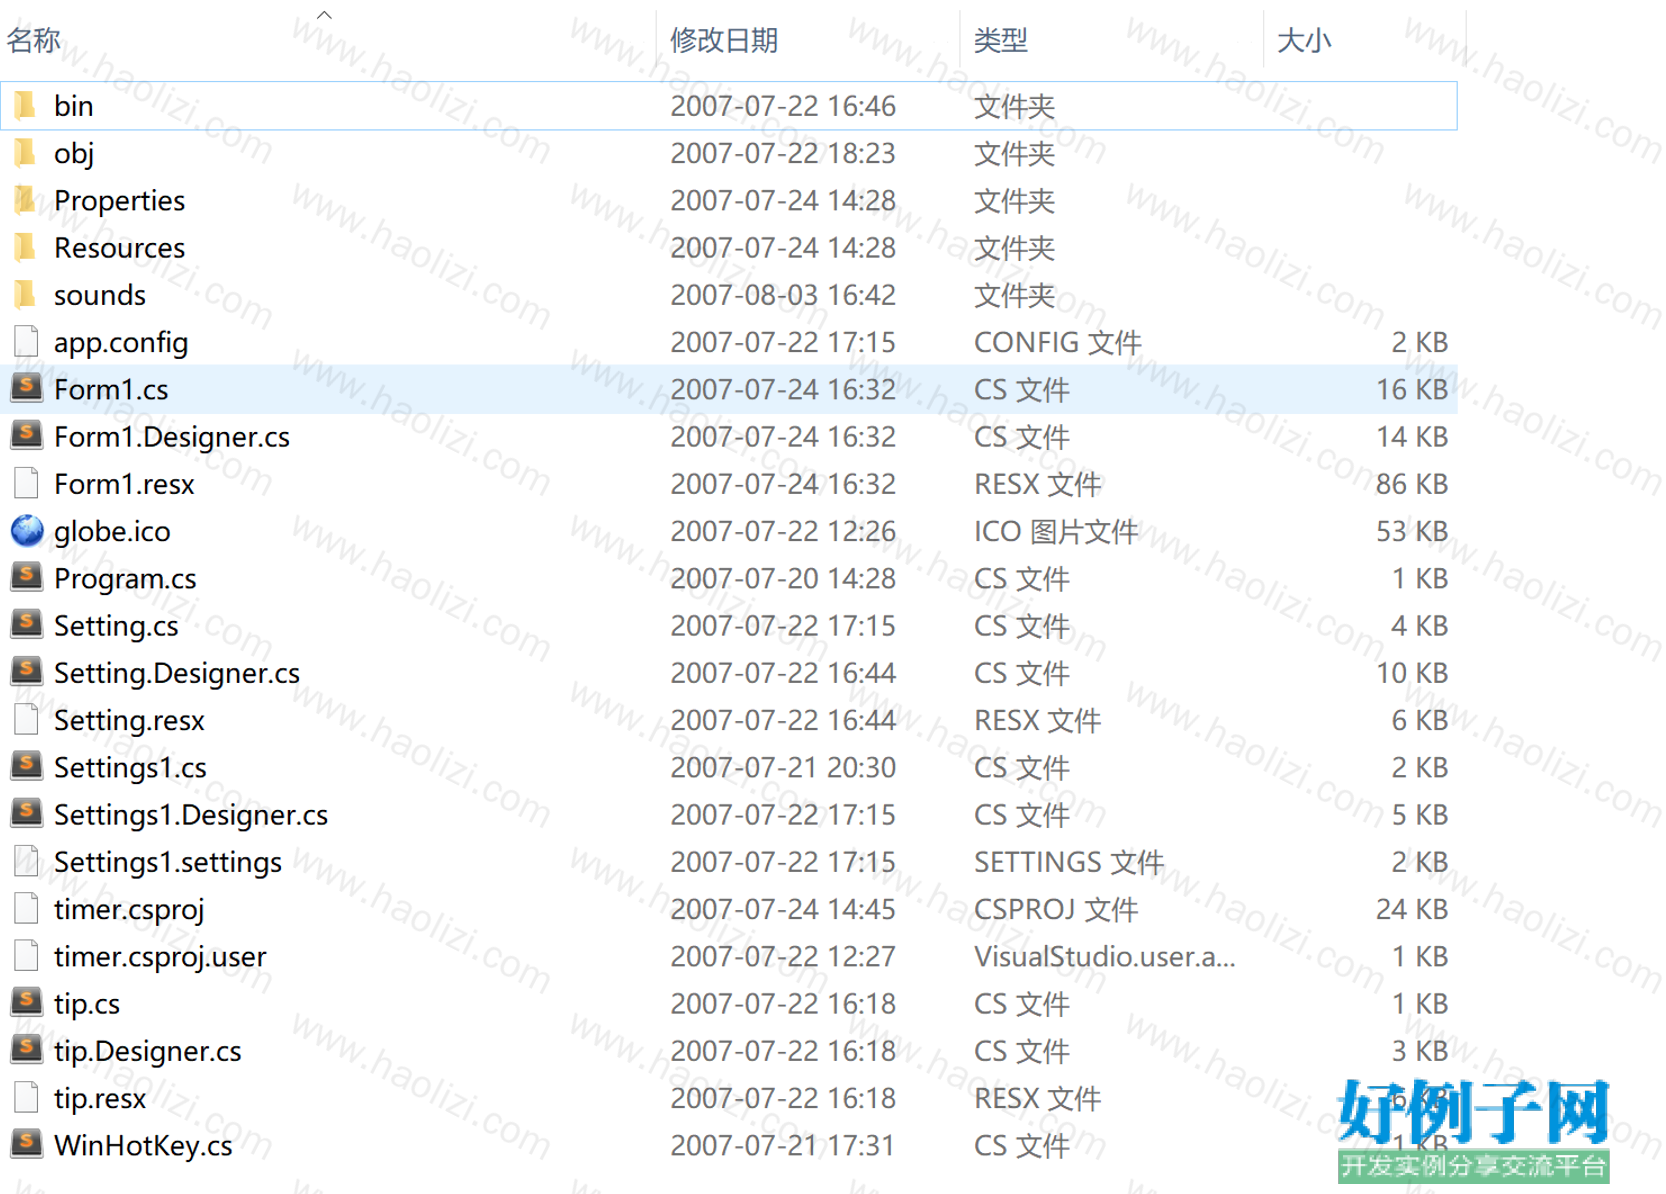Select the WinHotKey.cs file icon
This screenshot has height=1194, width=1666.
[x=26, y=1145]
